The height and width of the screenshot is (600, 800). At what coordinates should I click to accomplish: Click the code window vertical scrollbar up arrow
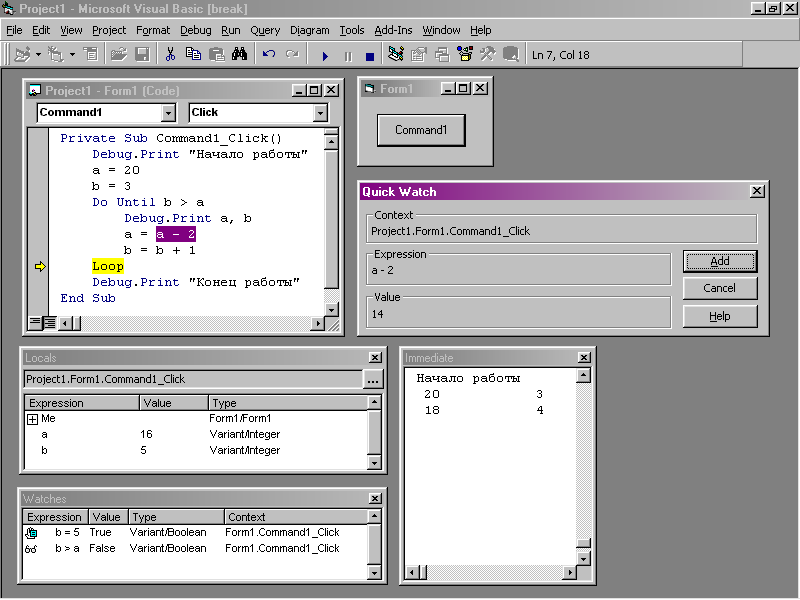click(332, 141)
